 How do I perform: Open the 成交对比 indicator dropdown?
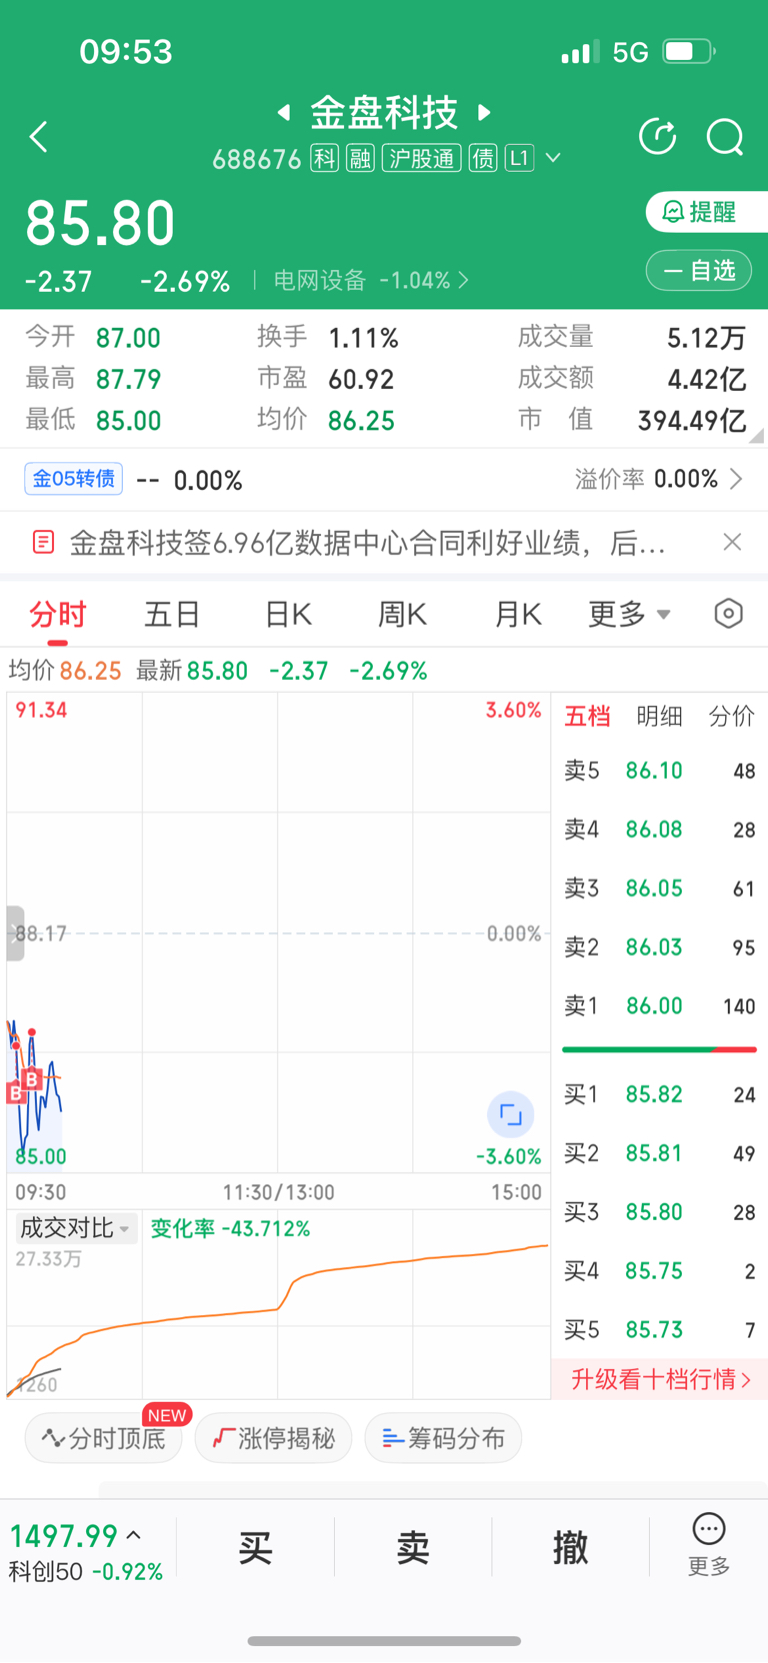click(x=75, y=1228)
